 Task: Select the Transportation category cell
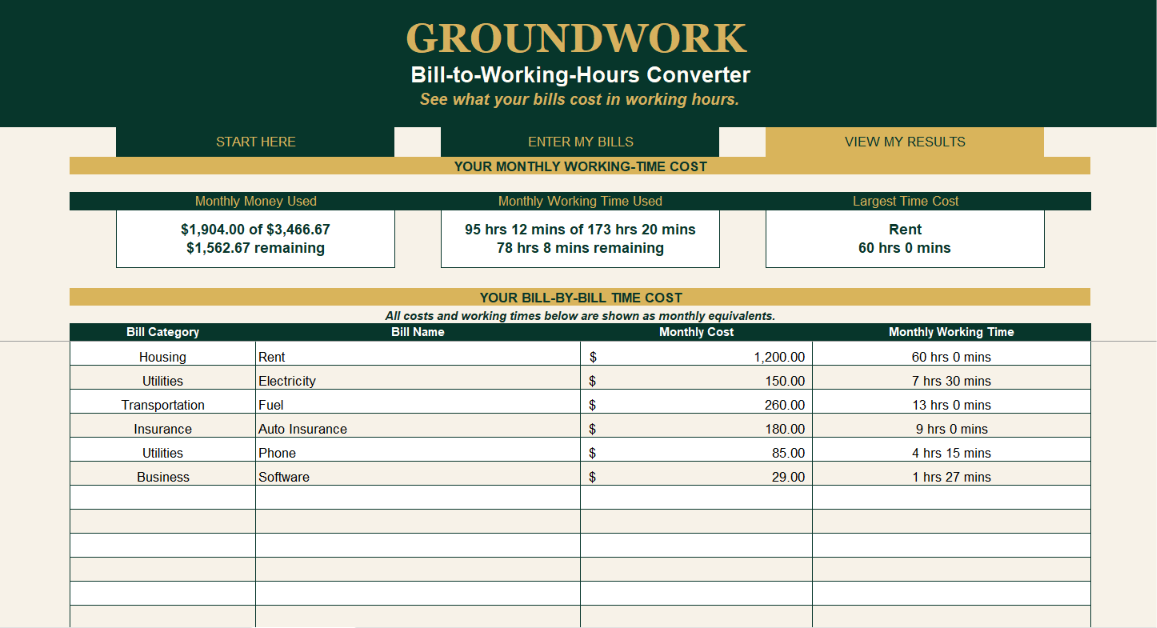tap(162, 404)
